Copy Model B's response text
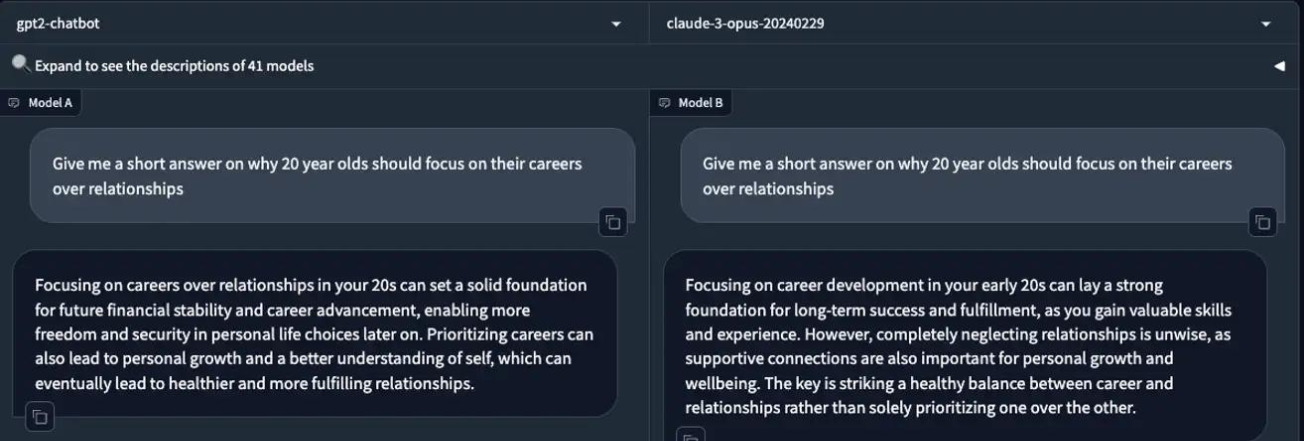Viewport: 1304px width, 441px height. [x=690, y=437]
